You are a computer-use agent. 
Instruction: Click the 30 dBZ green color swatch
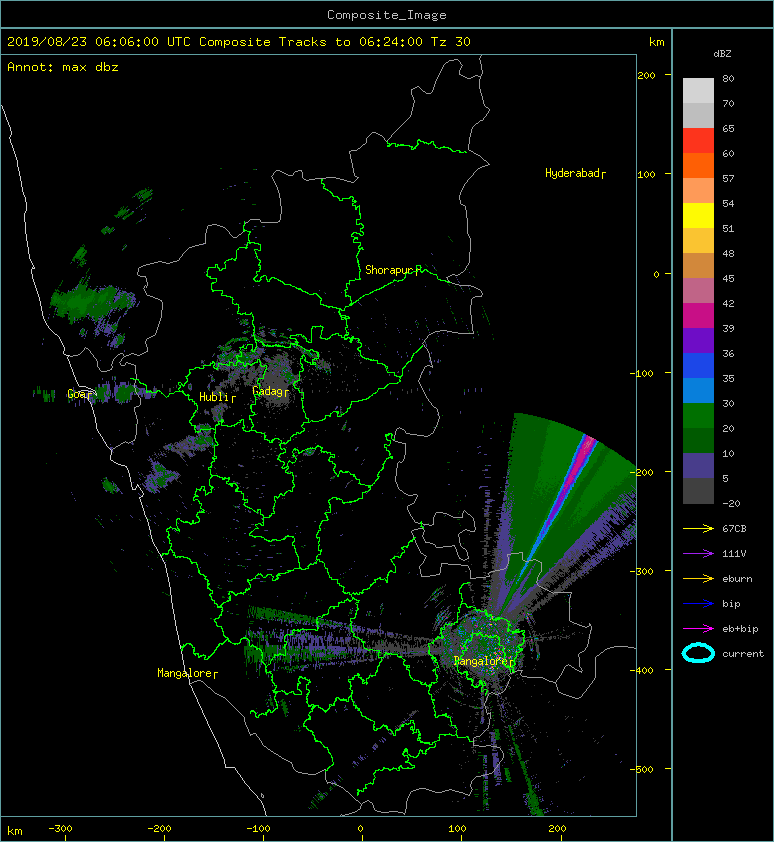click(x=698, y=416)
